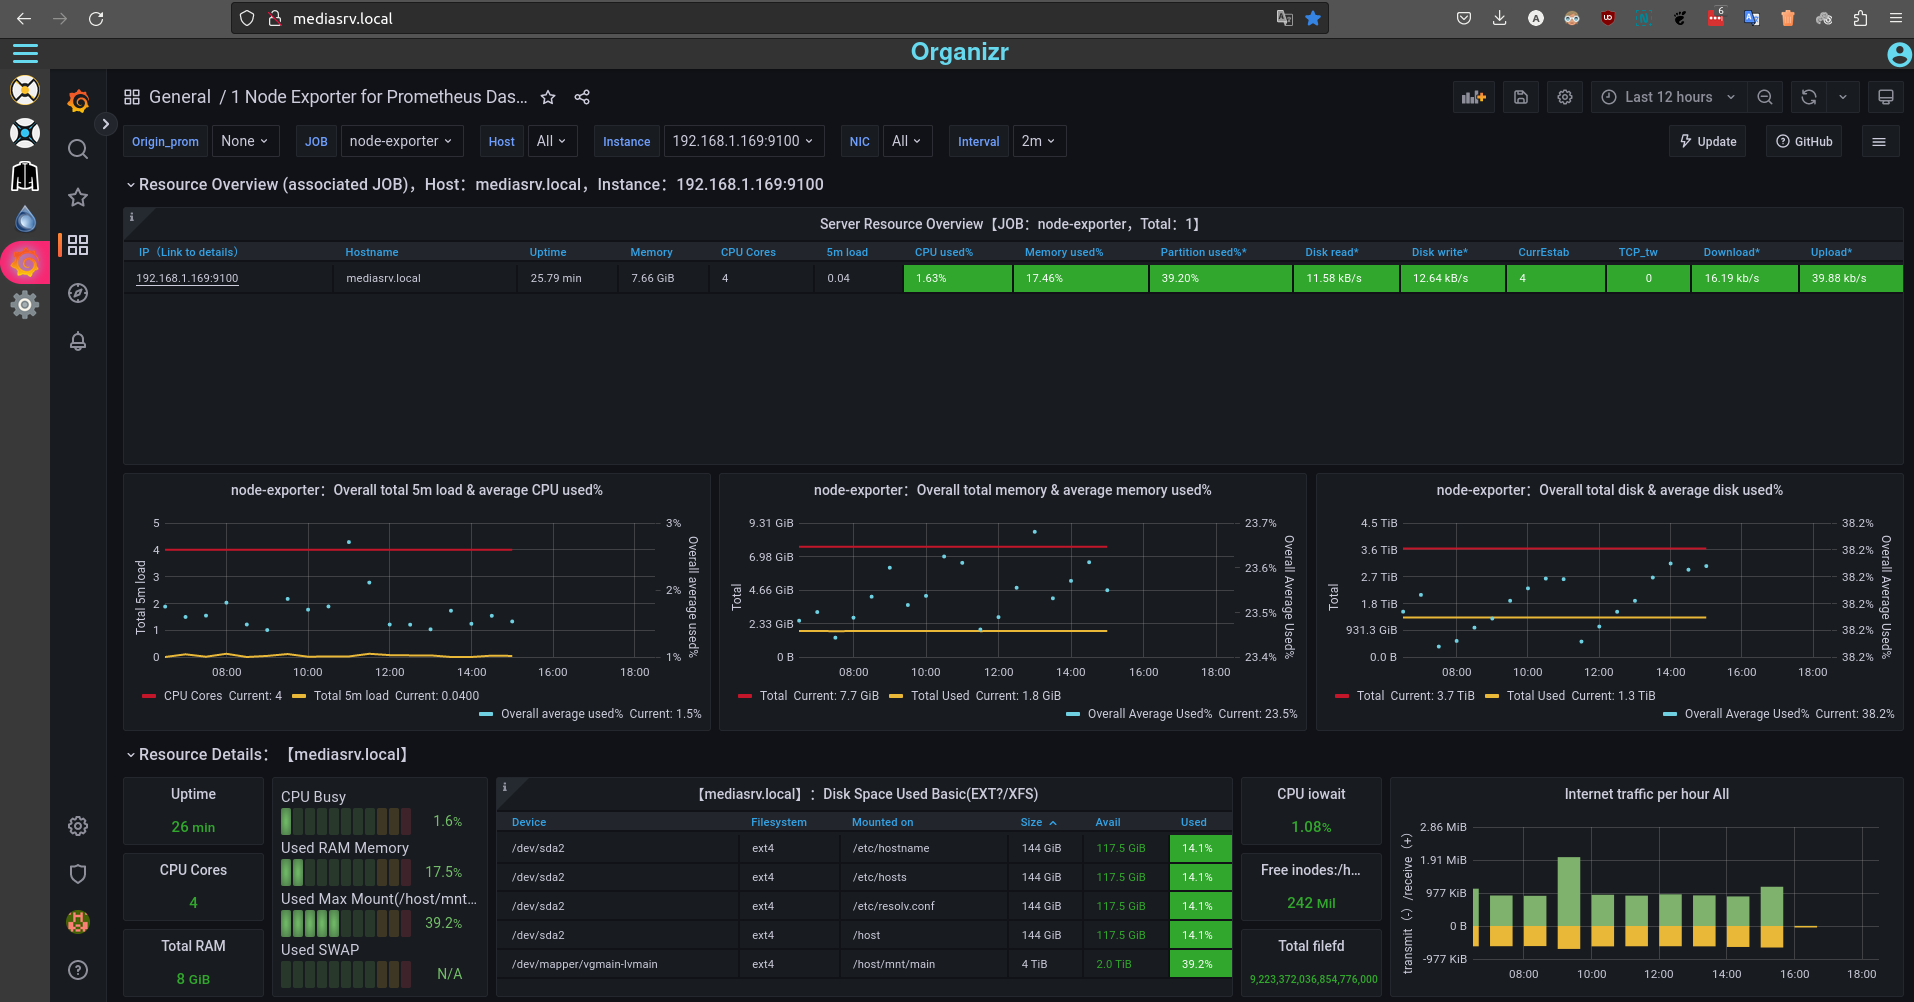Screen dimensions: 1914x1002
Task: Bookmark page with browser star
Action: click(1313, 18)
